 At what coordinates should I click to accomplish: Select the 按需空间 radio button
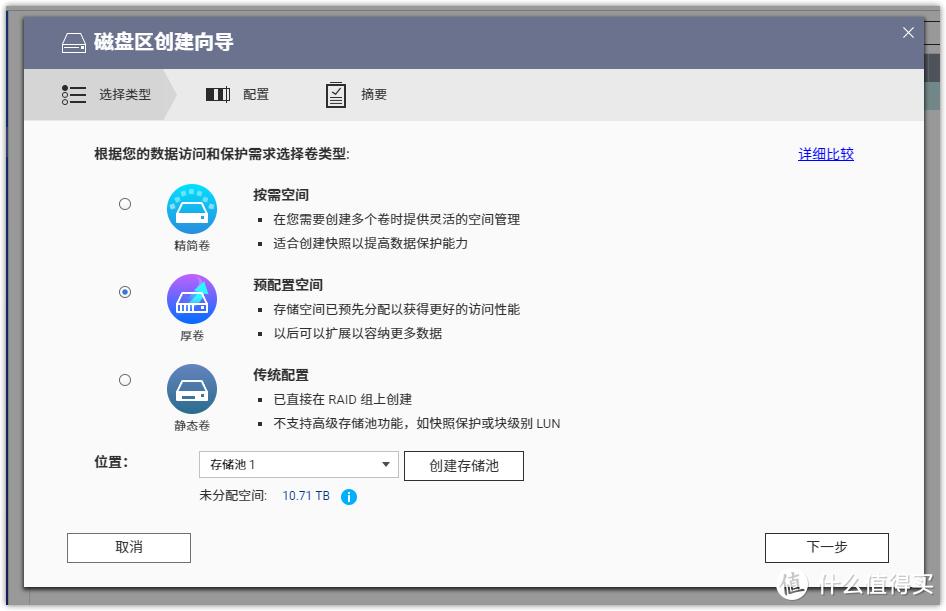[124, 203]
